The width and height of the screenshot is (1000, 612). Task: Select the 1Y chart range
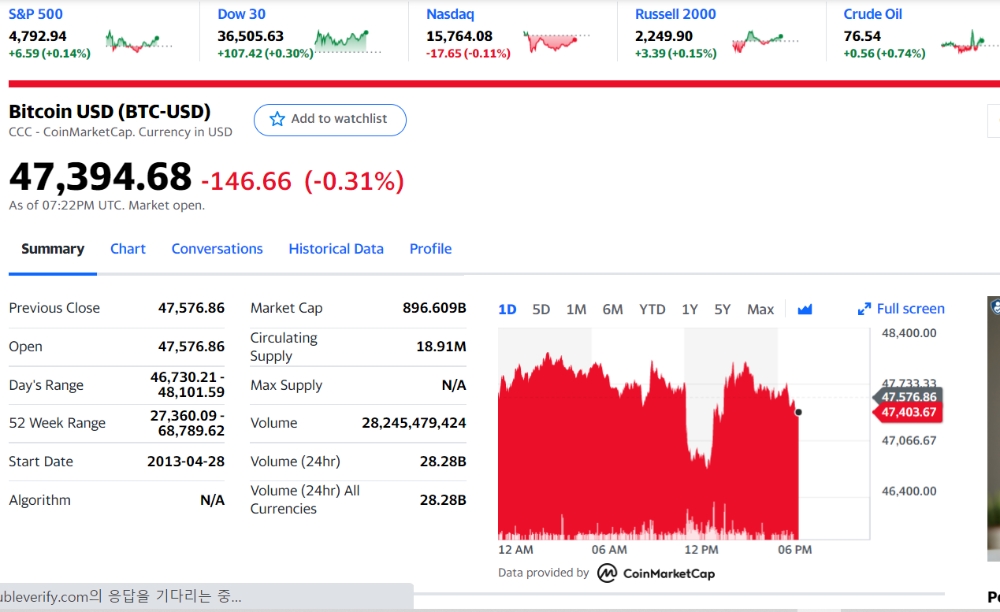coord(689,310)
